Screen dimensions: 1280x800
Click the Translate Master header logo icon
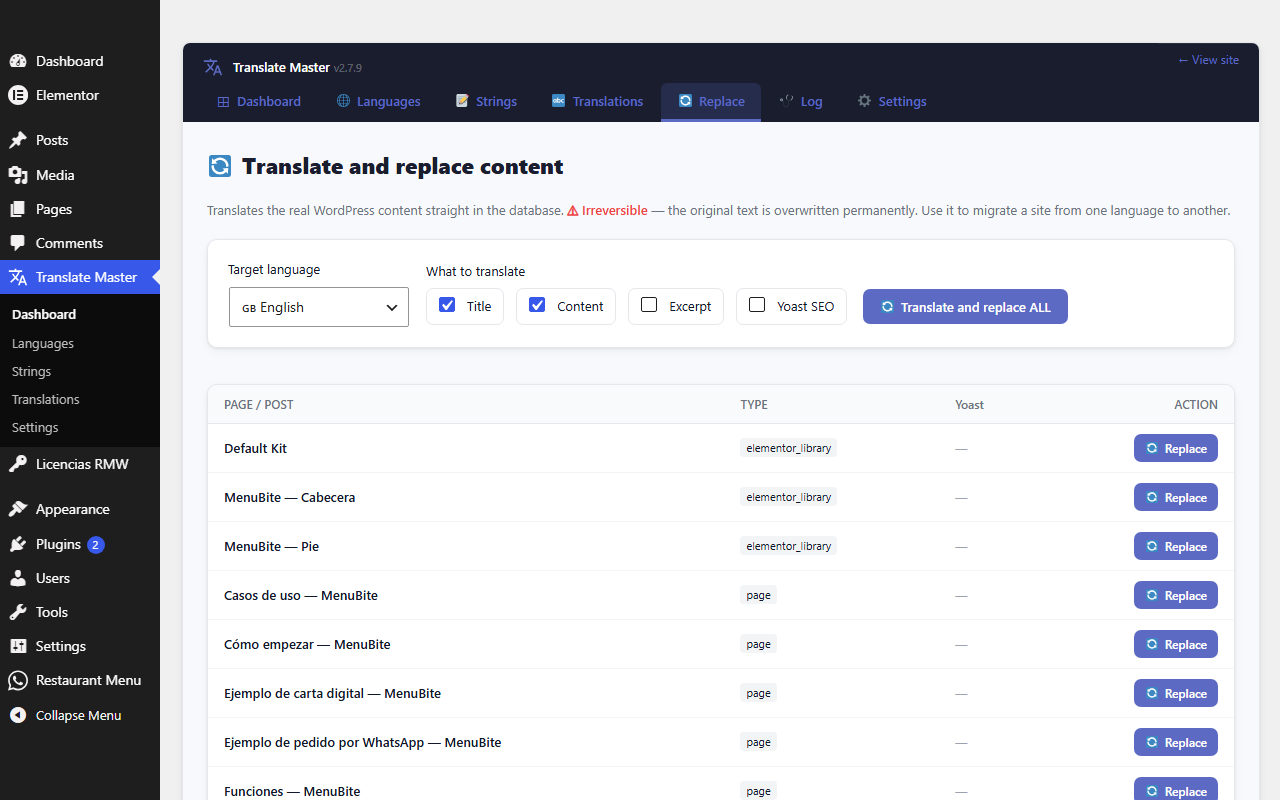pos(213,67)
